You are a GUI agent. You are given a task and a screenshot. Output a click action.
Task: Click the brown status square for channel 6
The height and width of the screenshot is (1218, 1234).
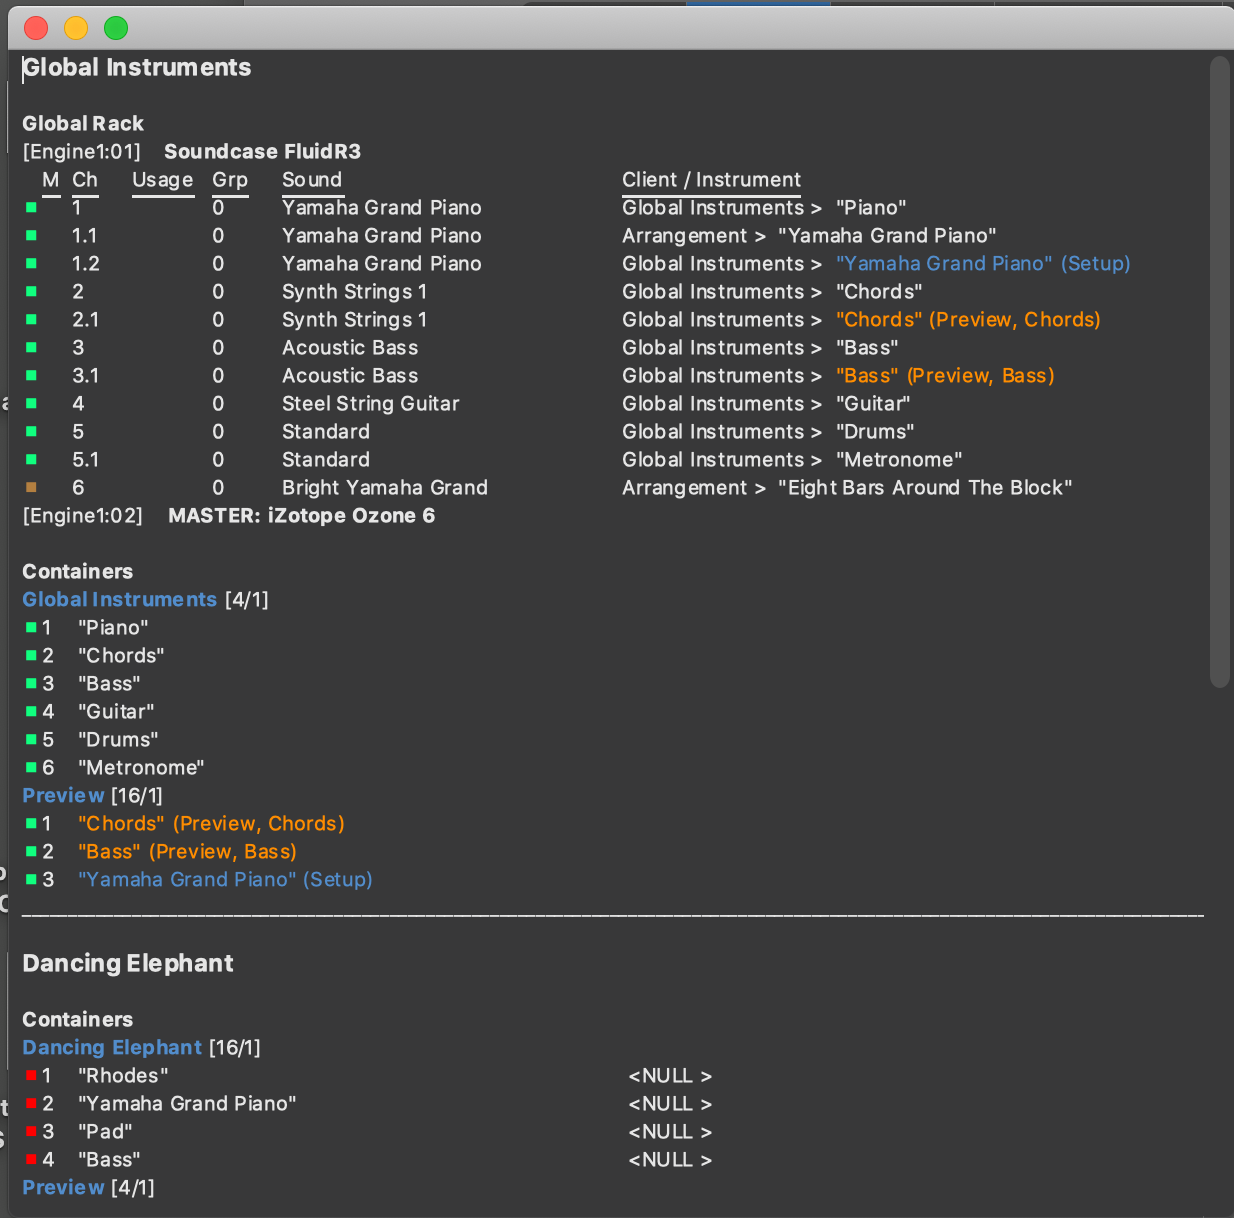31,488
